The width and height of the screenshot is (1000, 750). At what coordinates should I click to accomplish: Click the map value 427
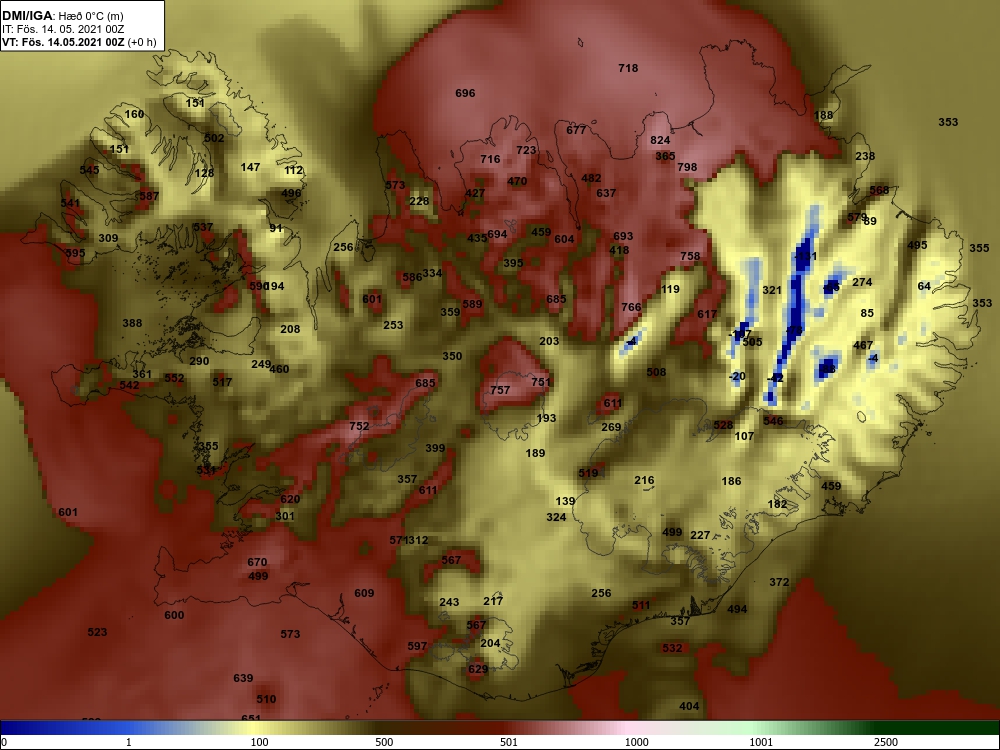[x=474, y=193]
